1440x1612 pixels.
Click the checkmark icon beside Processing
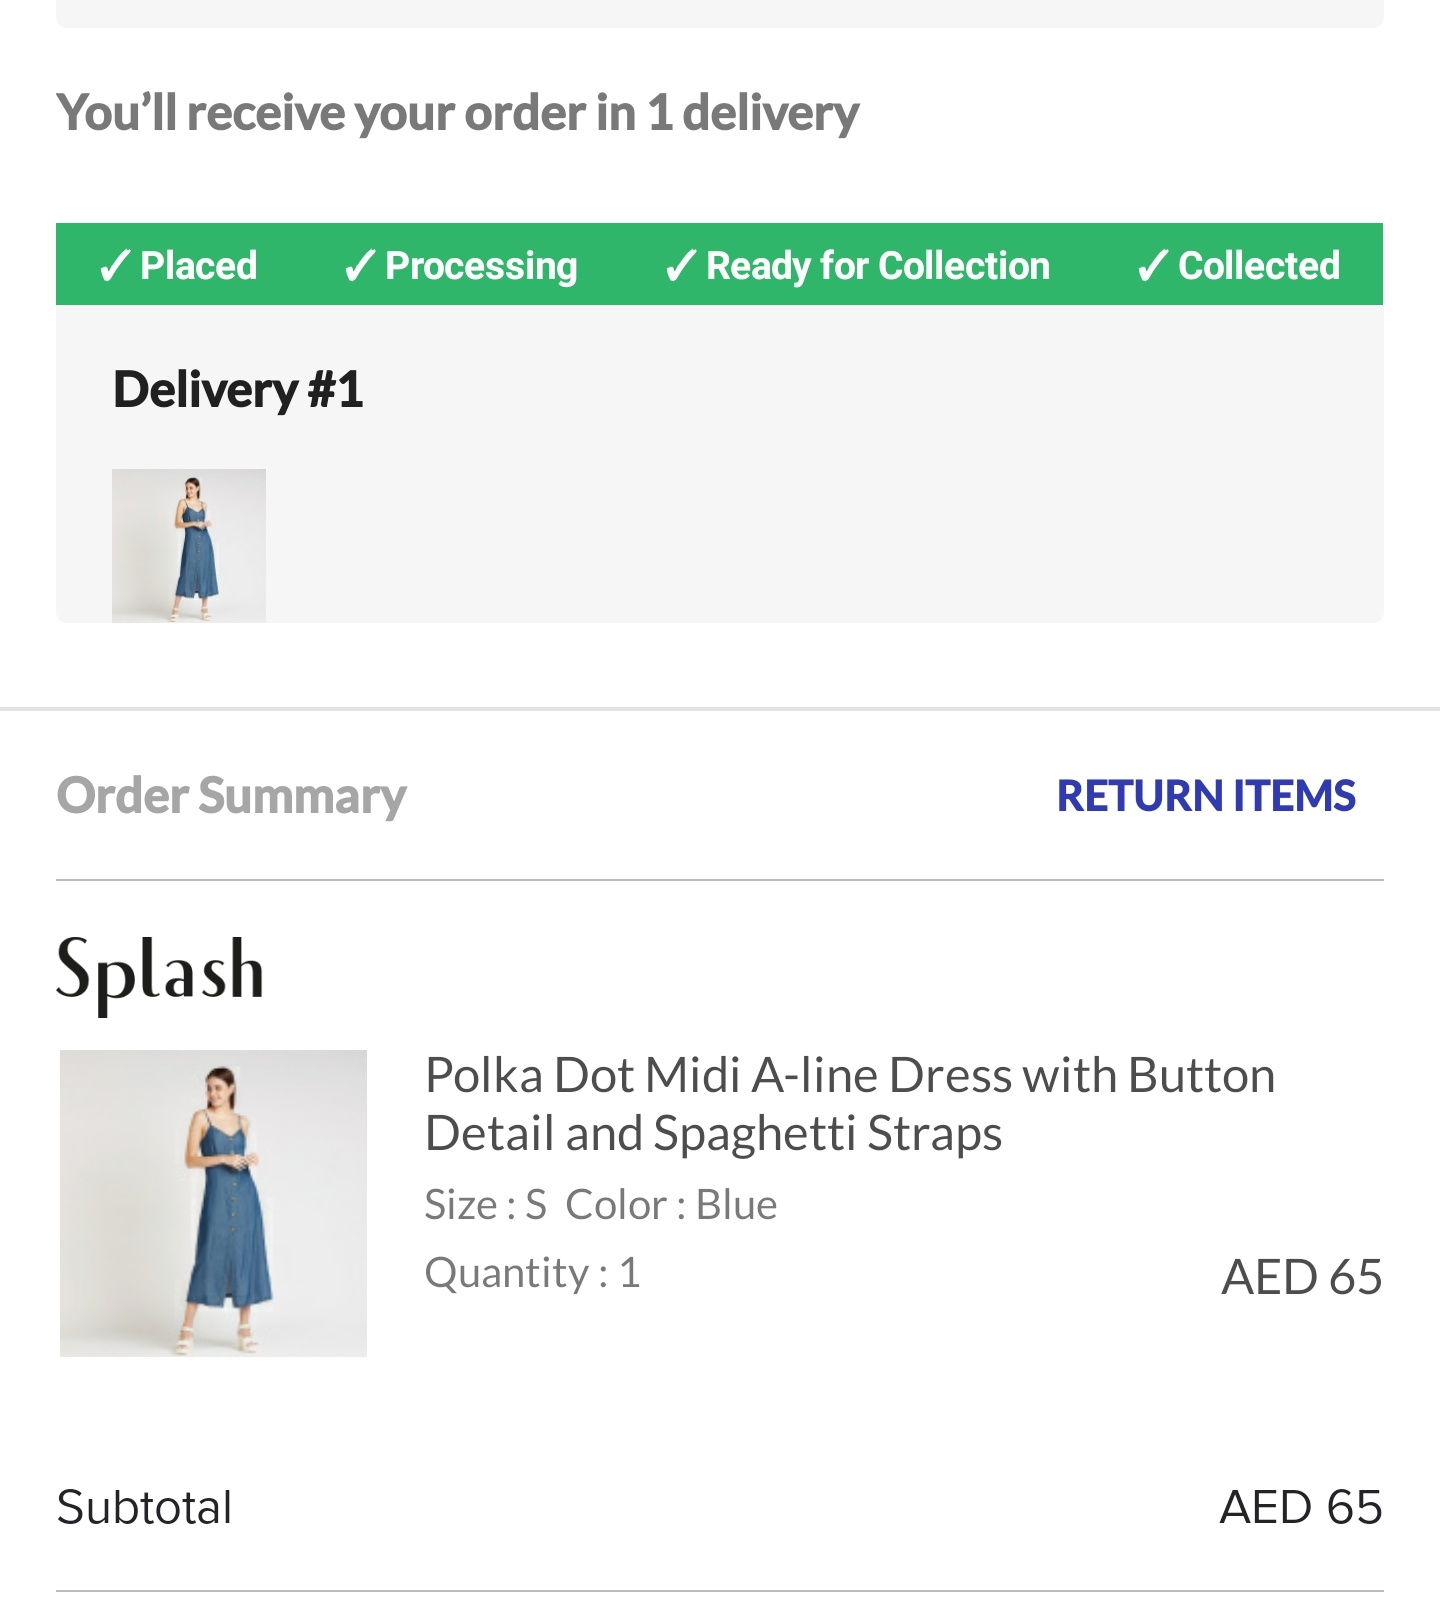[x=359, y=266]
